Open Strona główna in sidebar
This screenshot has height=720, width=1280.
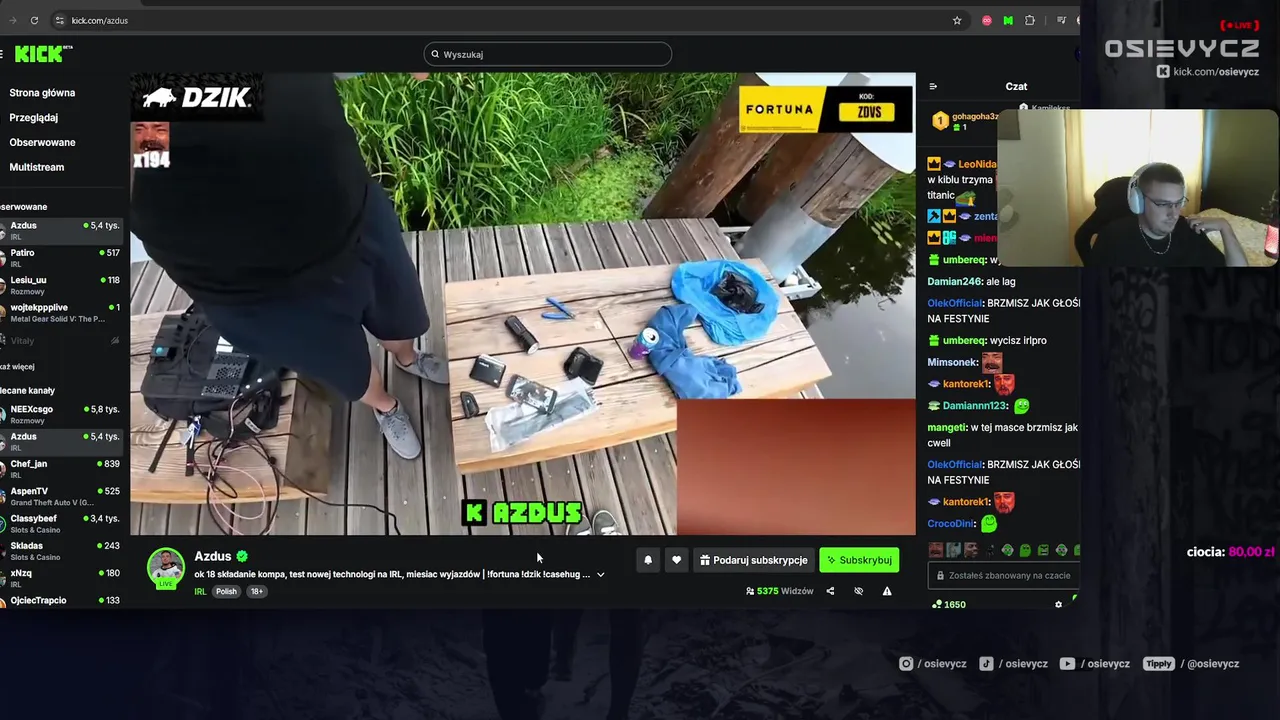42,93
